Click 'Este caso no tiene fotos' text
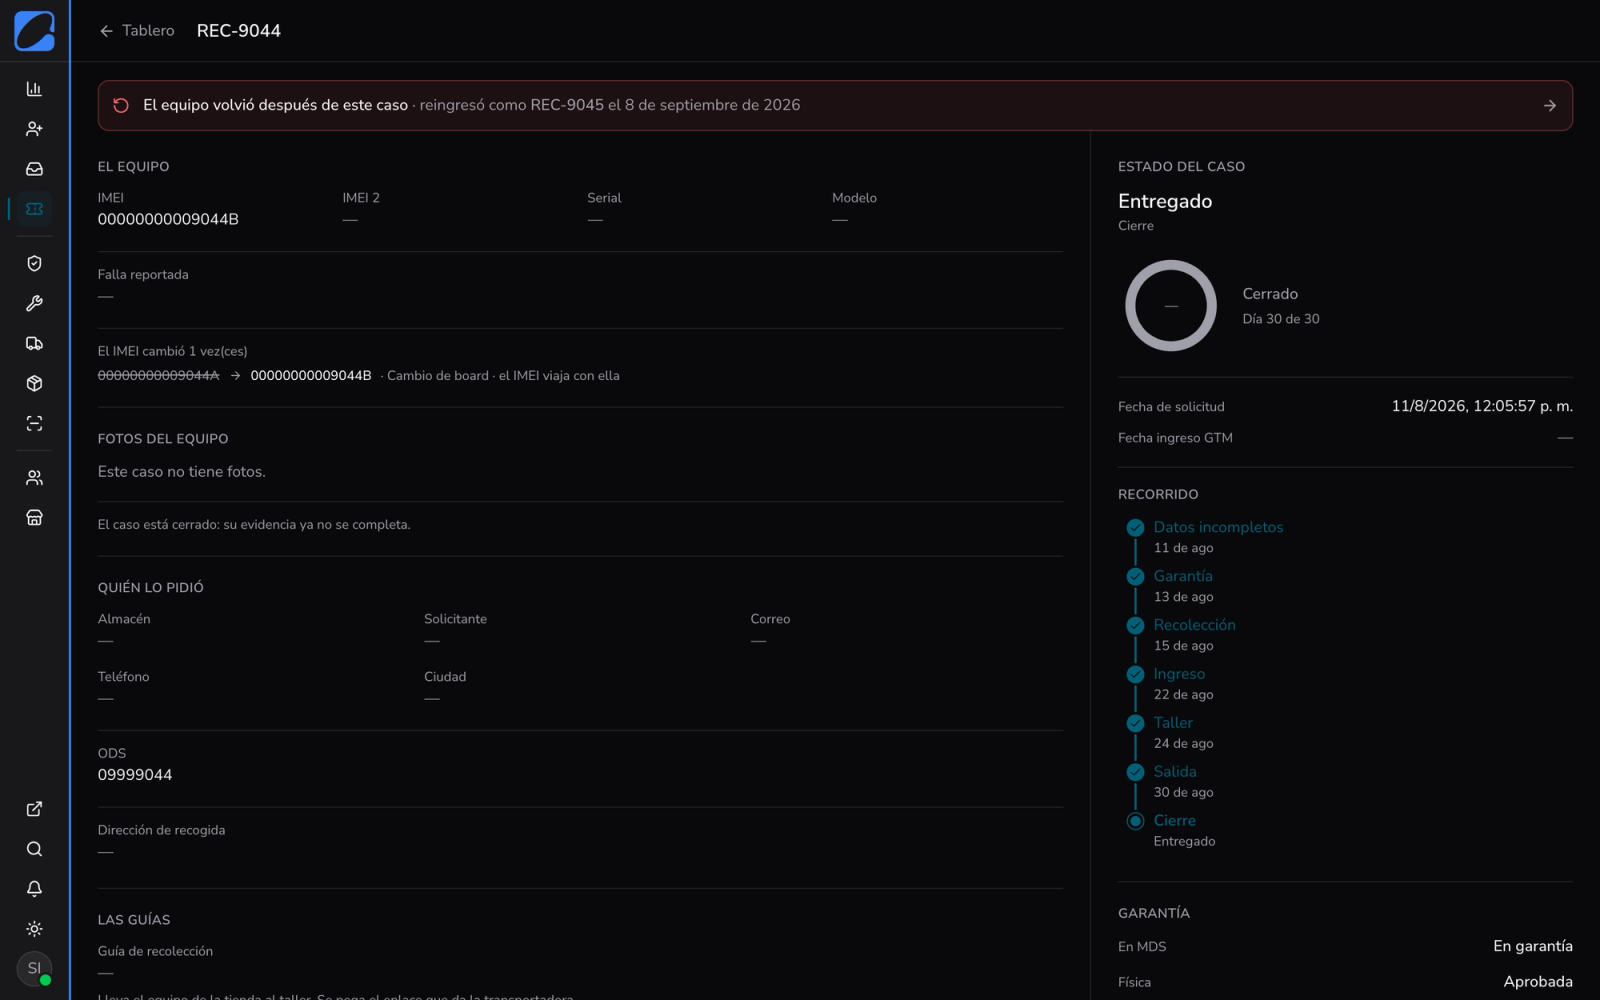The width and height of the screenshot is (1600, 1000). click(182, 472)
